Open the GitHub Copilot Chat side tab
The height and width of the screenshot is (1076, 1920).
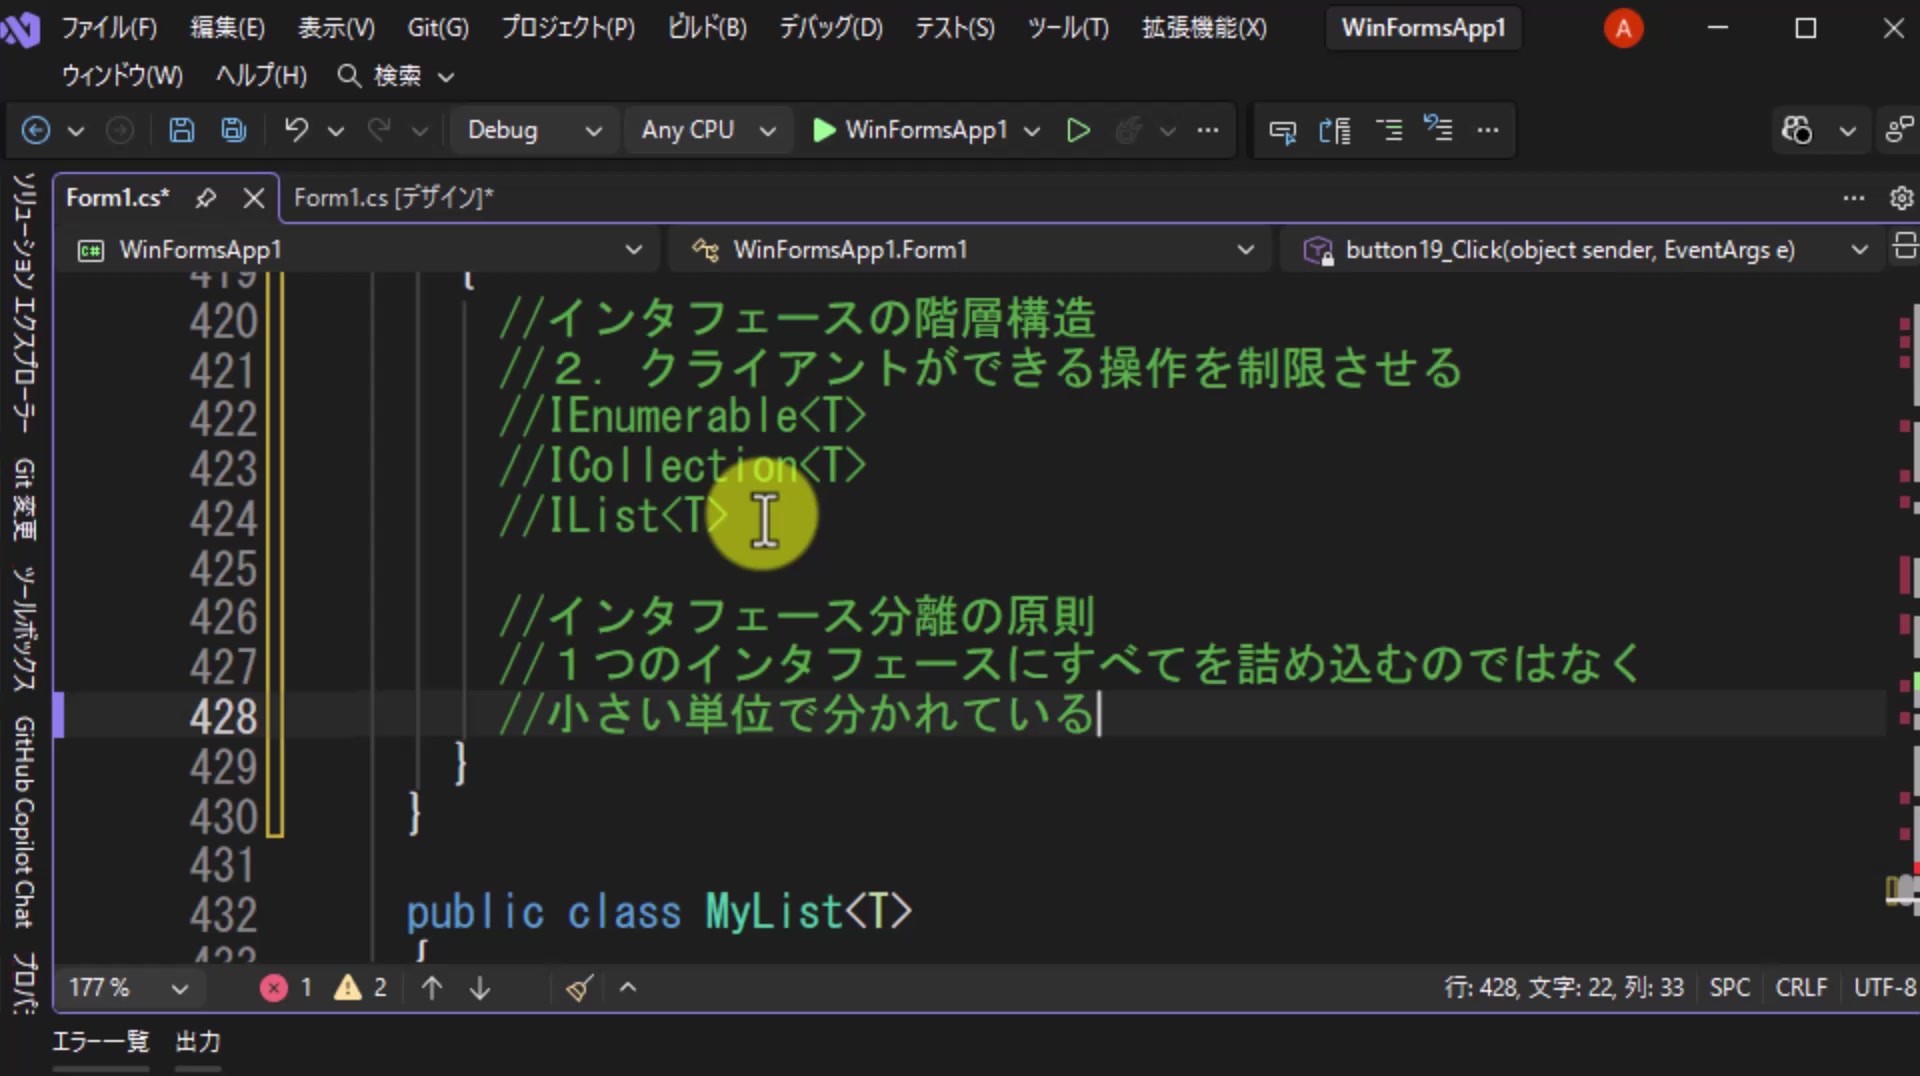24,822
